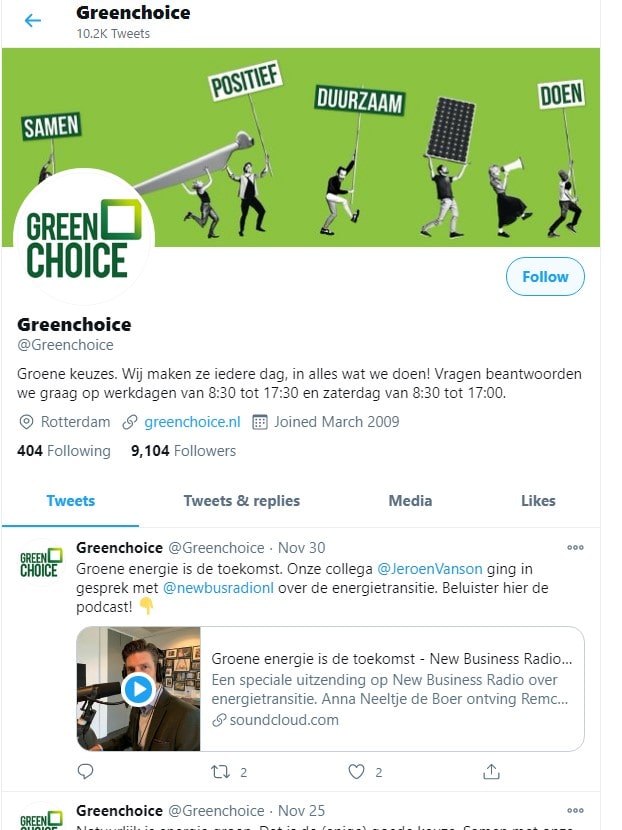This screenshot has height=830, width=622.
Task: Share the Nov 30 tweet
Action: pyautogui.click(x=491, y=771)
